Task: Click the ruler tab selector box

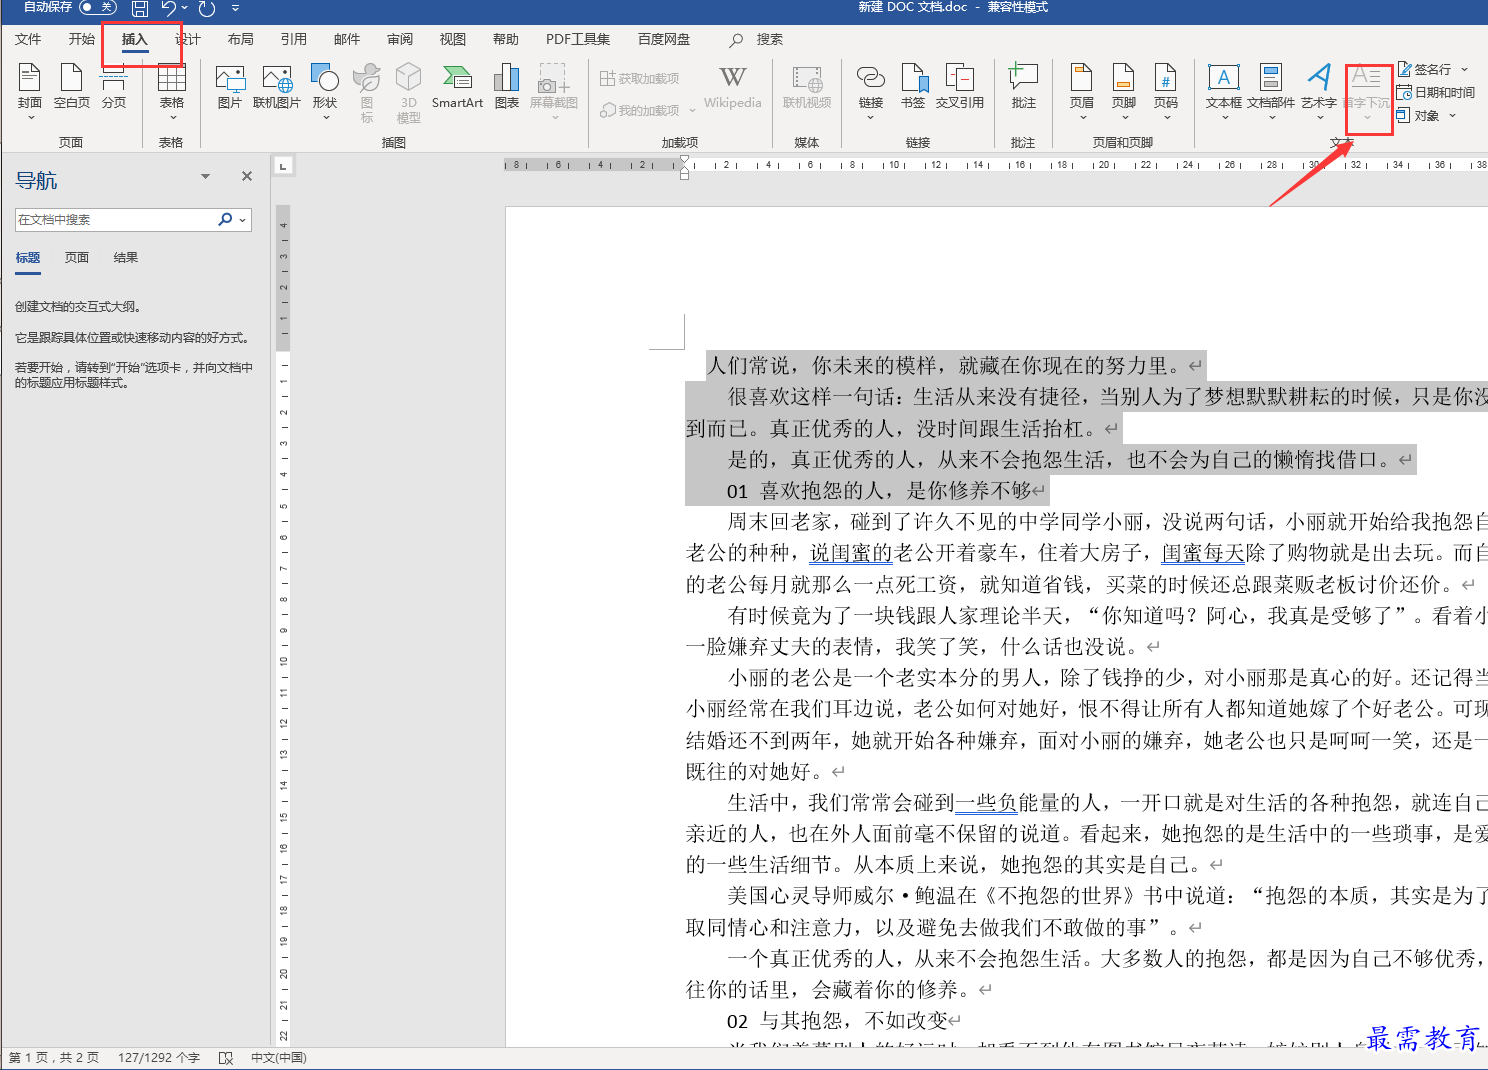Action: [283, 165]
